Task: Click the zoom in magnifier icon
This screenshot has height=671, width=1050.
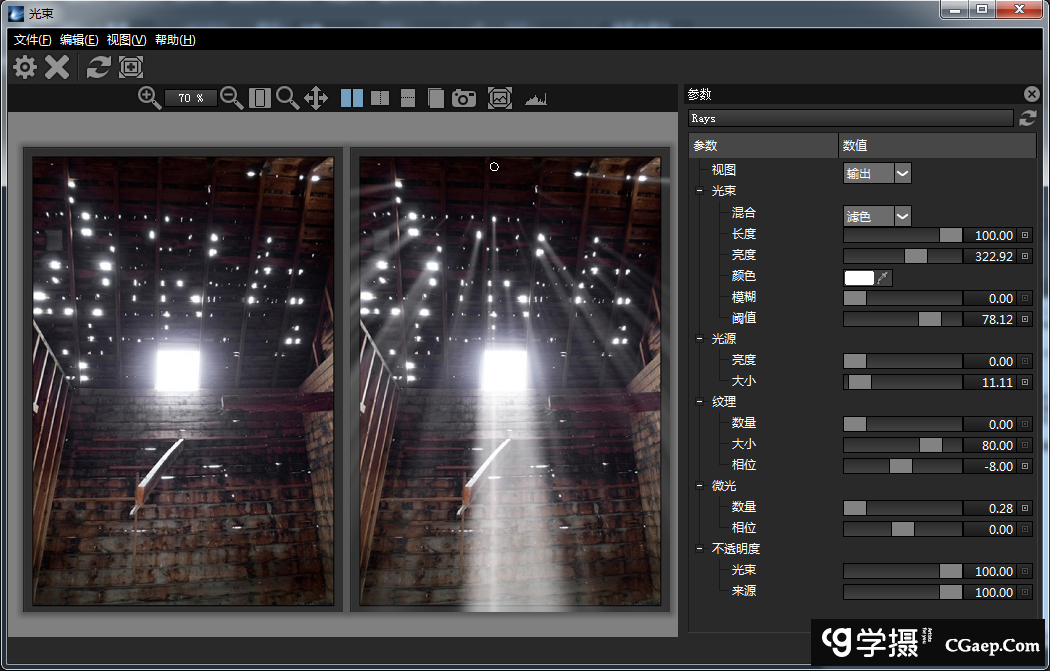Action: coord(150,97)
